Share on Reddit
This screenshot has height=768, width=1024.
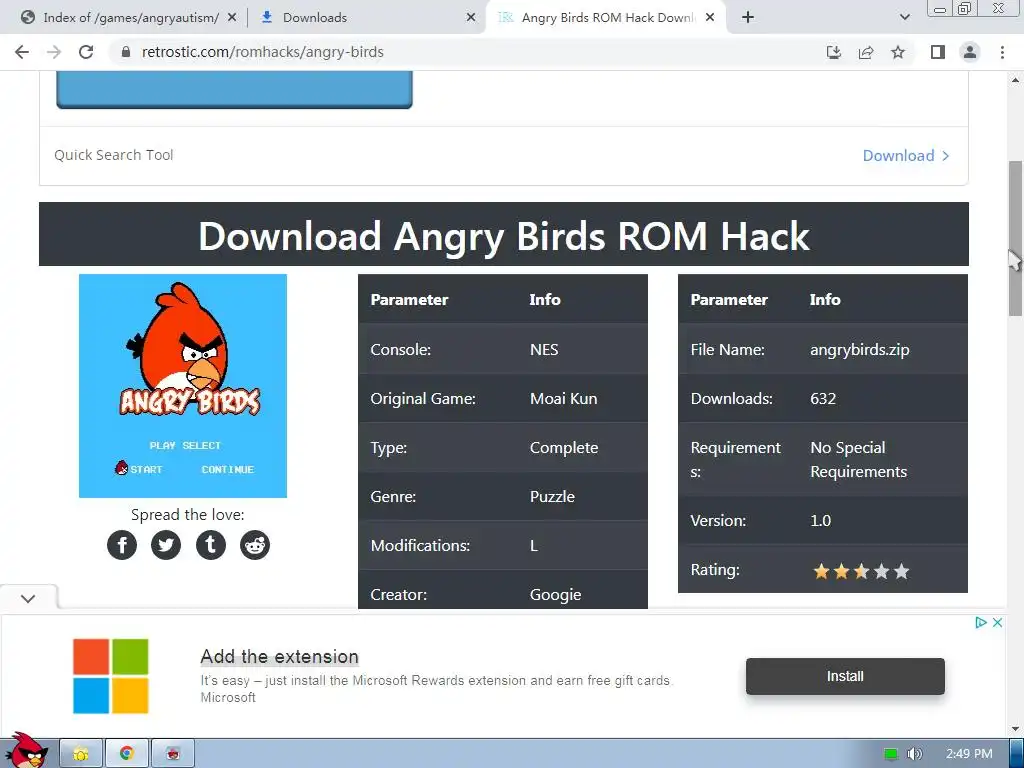255,545
